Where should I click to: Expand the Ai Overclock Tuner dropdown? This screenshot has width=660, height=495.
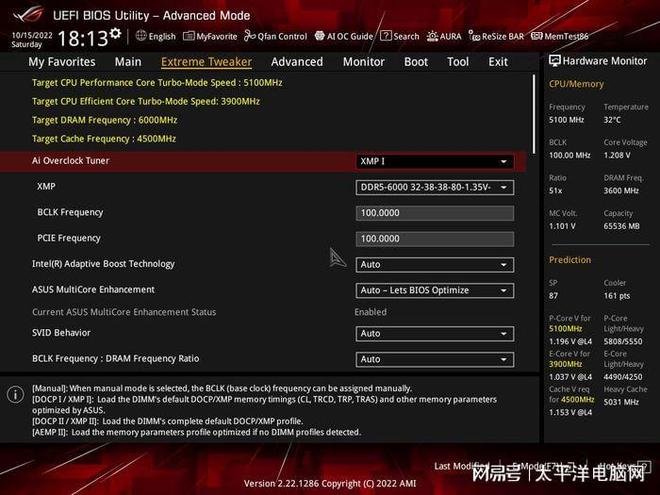(435, 161)
